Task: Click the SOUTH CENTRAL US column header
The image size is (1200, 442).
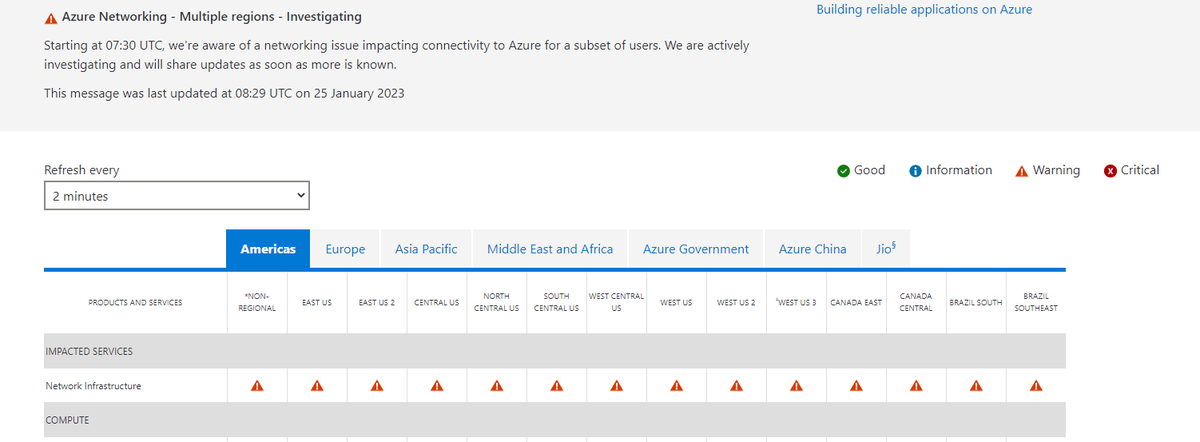Action: 556,302
